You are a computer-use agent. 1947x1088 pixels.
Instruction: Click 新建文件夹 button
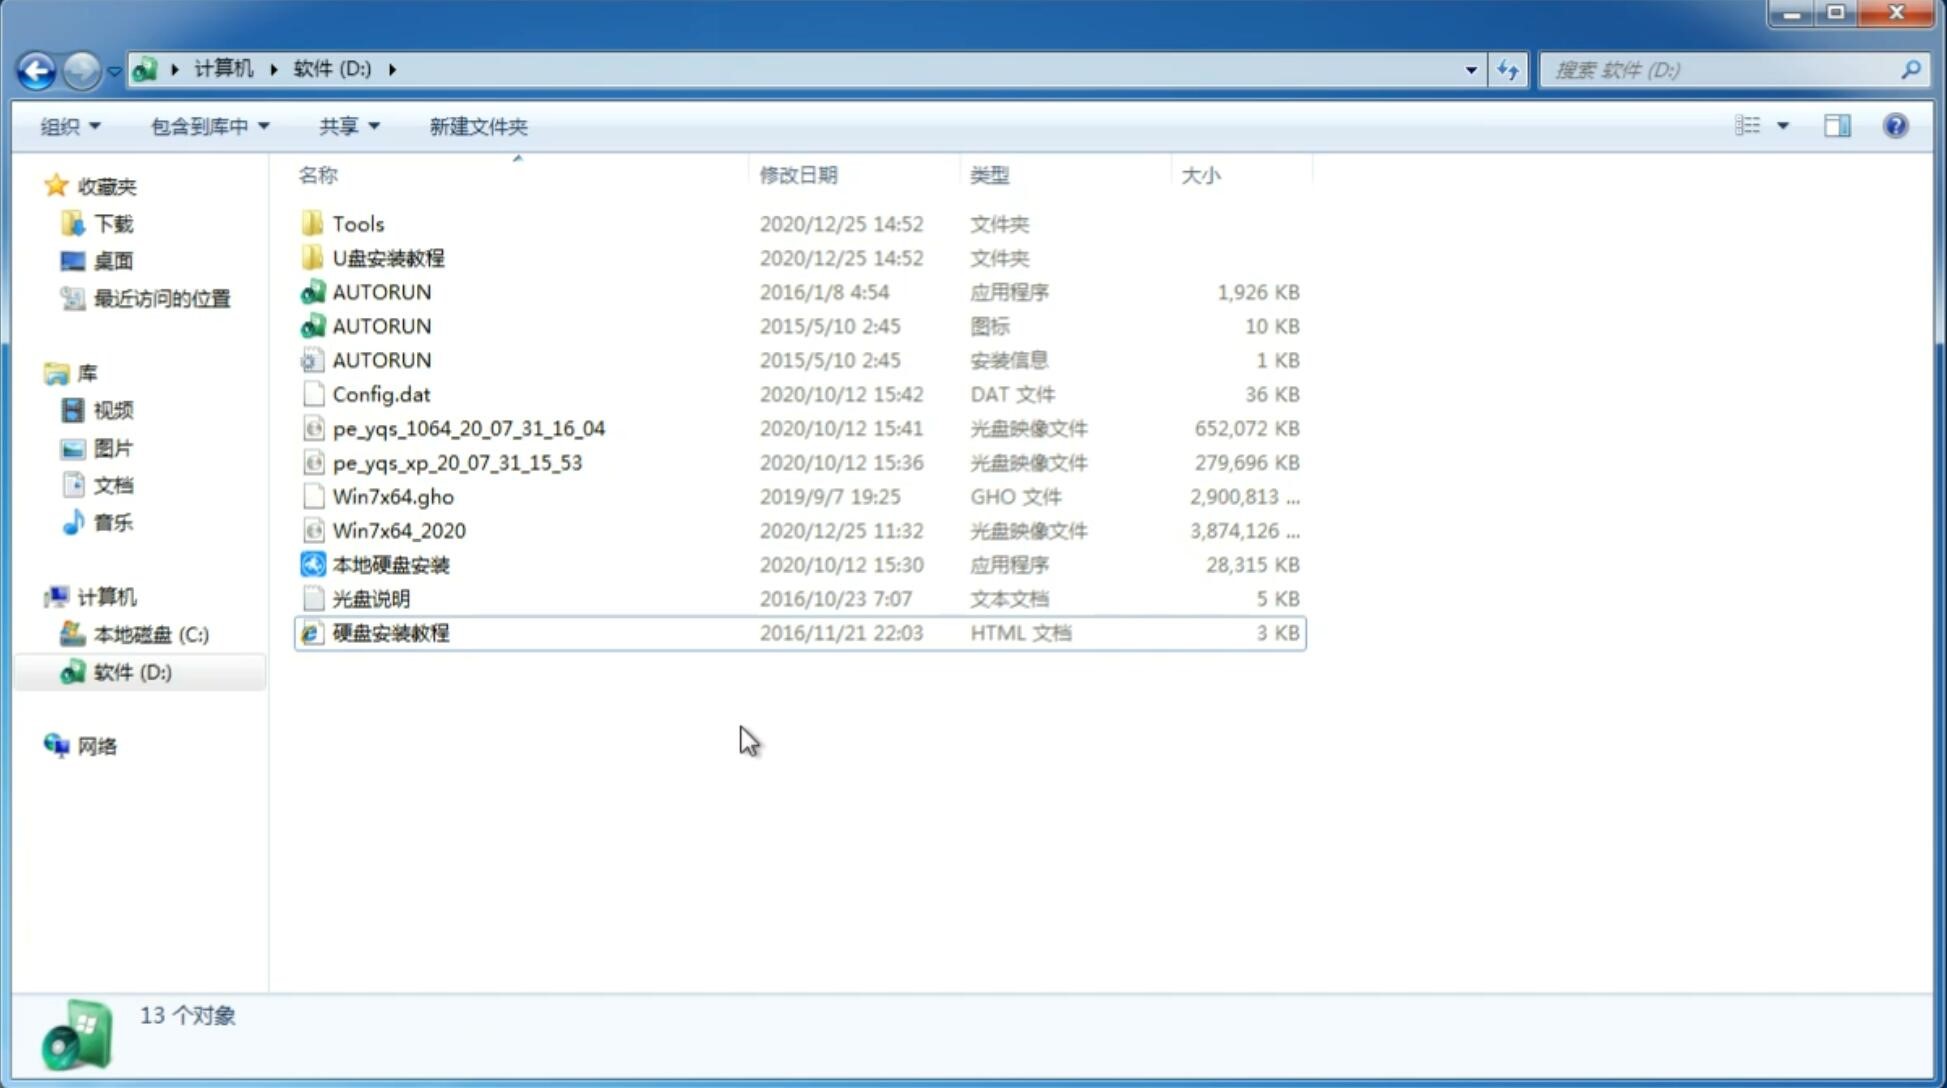click(x=477, y=126)
